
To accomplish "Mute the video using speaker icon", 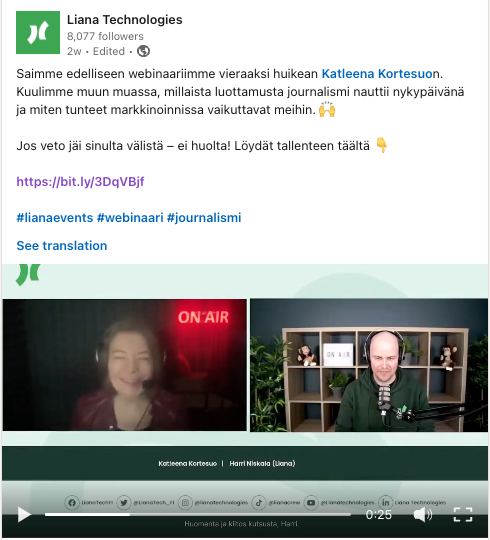I will [423, 515].
